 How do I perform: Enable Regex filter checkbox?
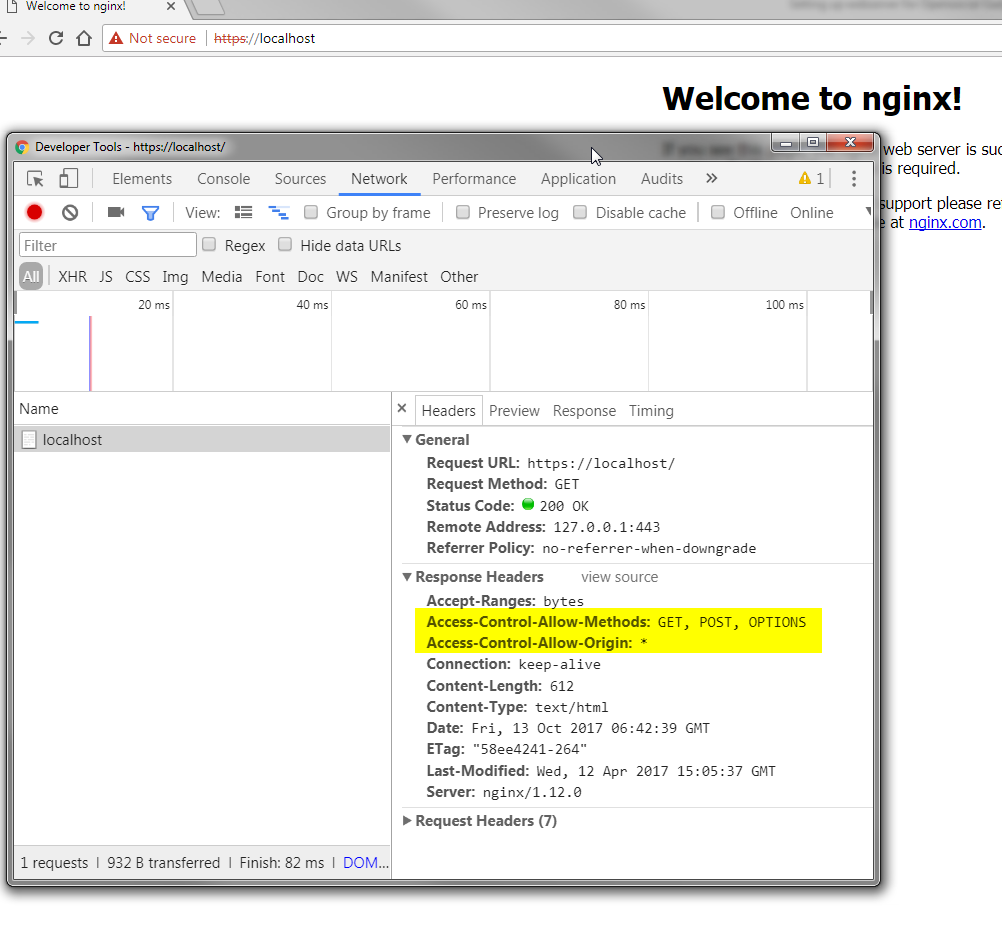[209, 245]
